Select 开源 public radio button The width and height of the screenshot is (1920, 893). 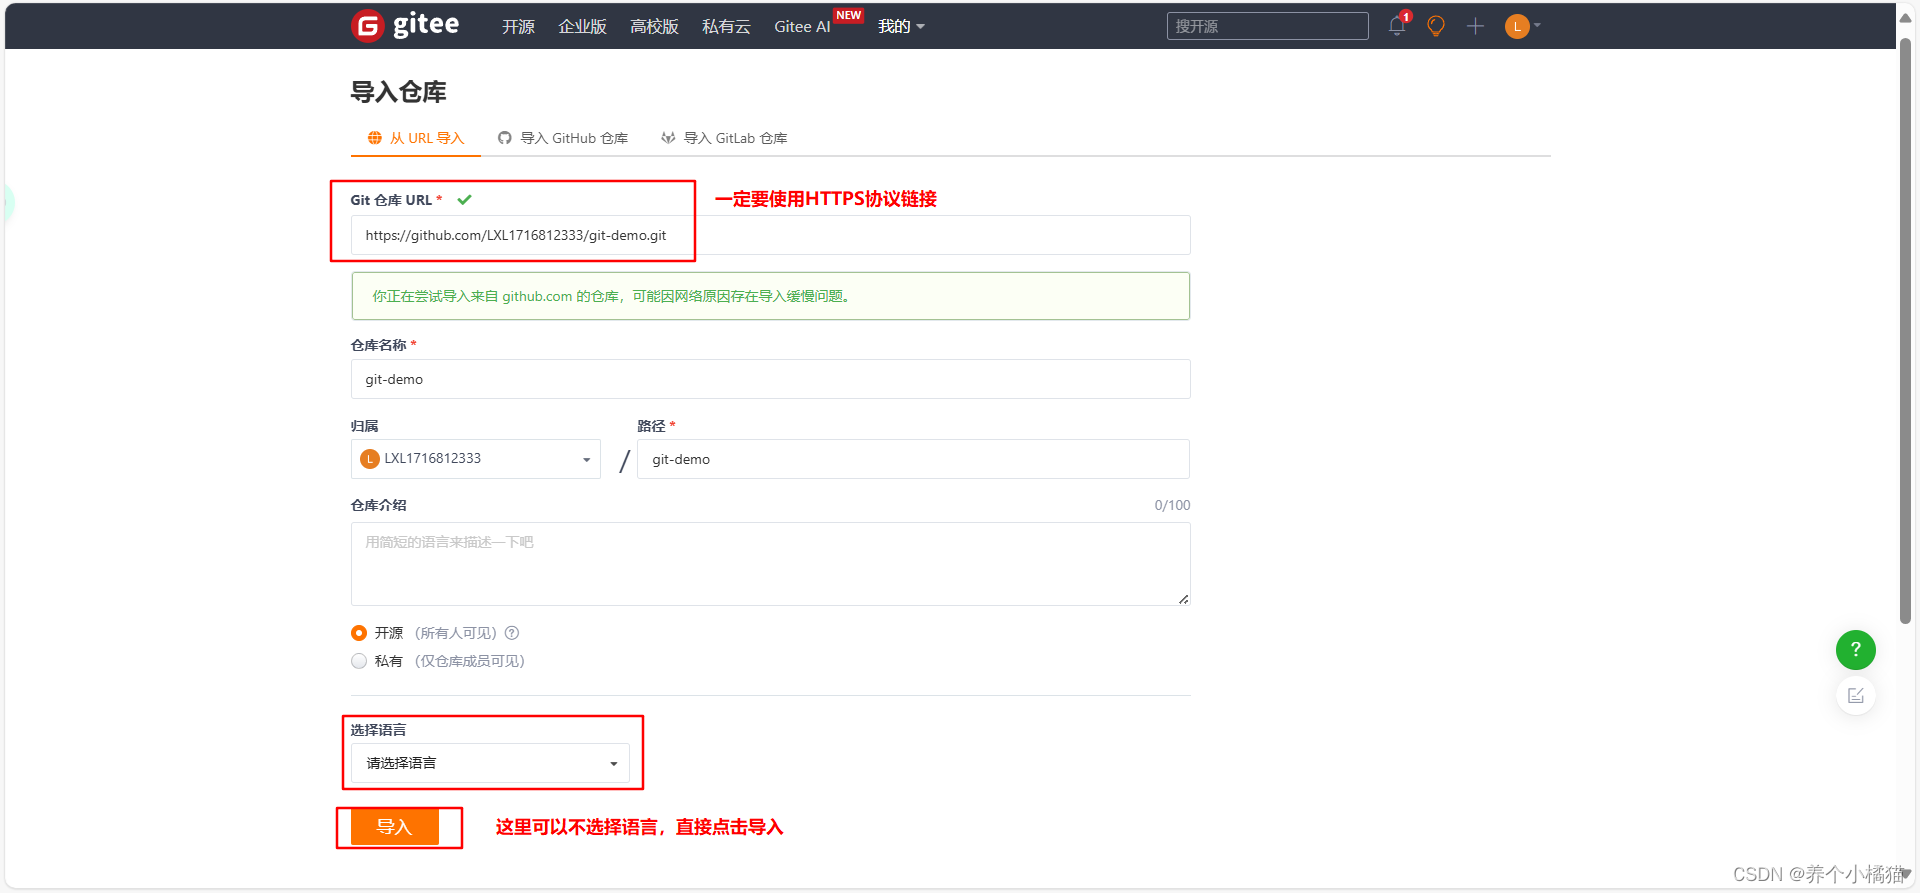(359, 633)
